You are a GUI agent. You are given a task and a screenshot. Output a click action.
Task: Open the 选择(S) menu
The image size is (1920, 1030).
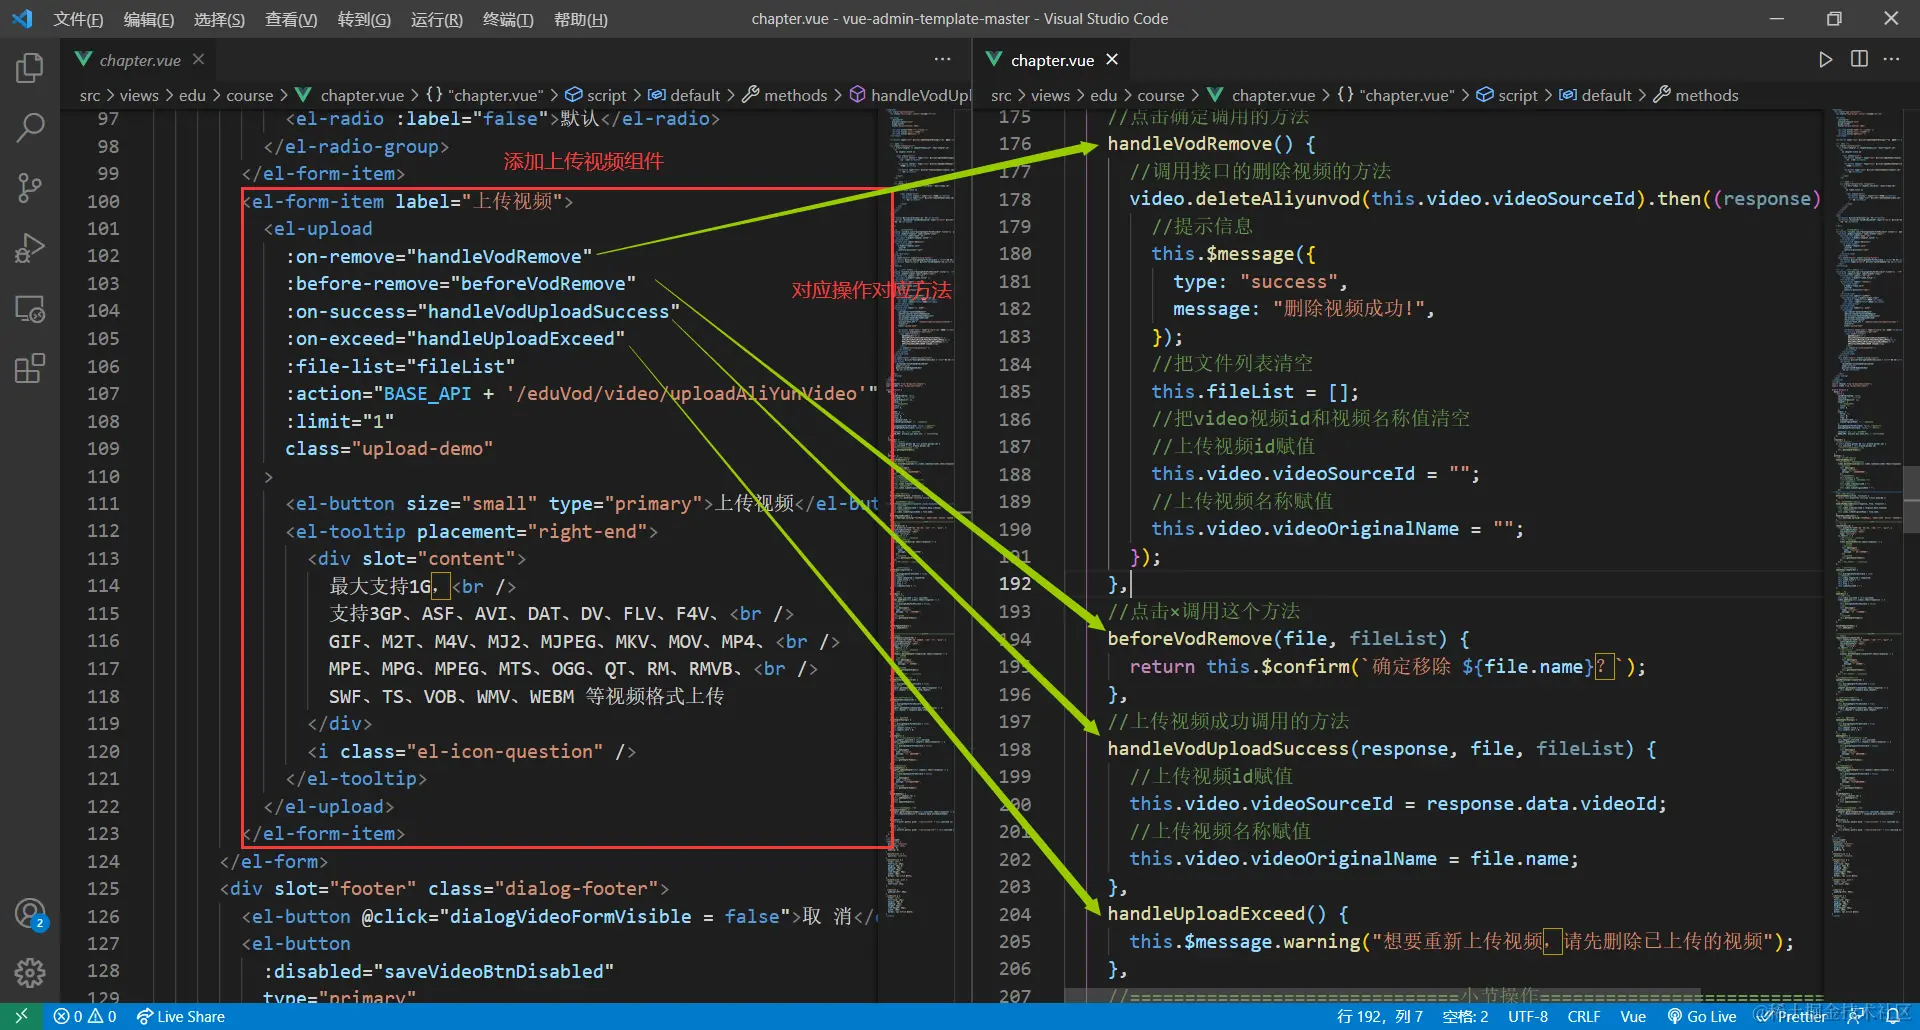[219, 19]
